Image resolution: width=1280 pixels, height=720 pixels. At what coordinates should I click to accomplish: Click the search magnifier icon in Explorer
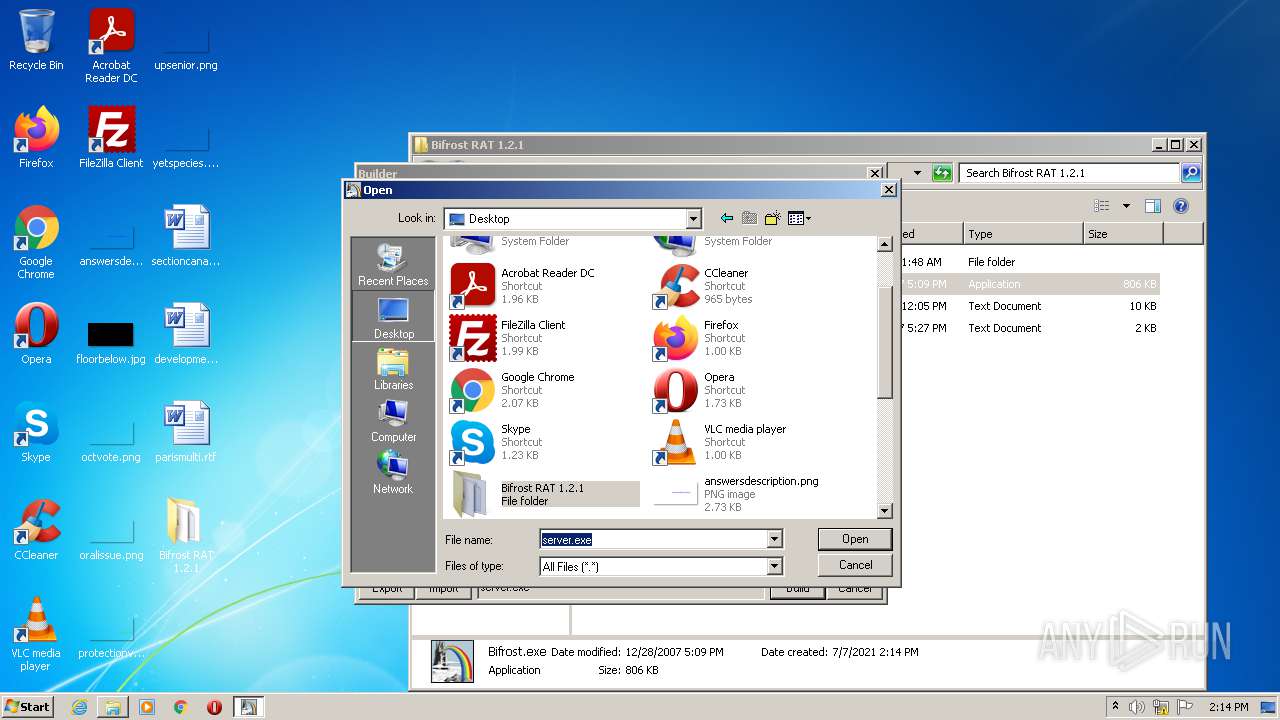1190,173
